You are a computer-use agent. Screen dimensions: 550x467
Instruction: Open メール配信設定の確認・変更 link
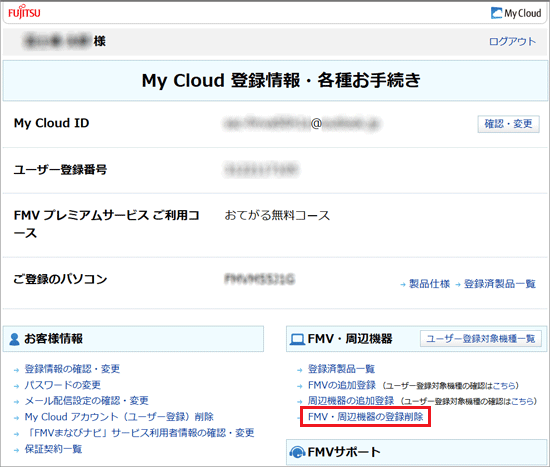pyautogui.click(x=87, y=401)
